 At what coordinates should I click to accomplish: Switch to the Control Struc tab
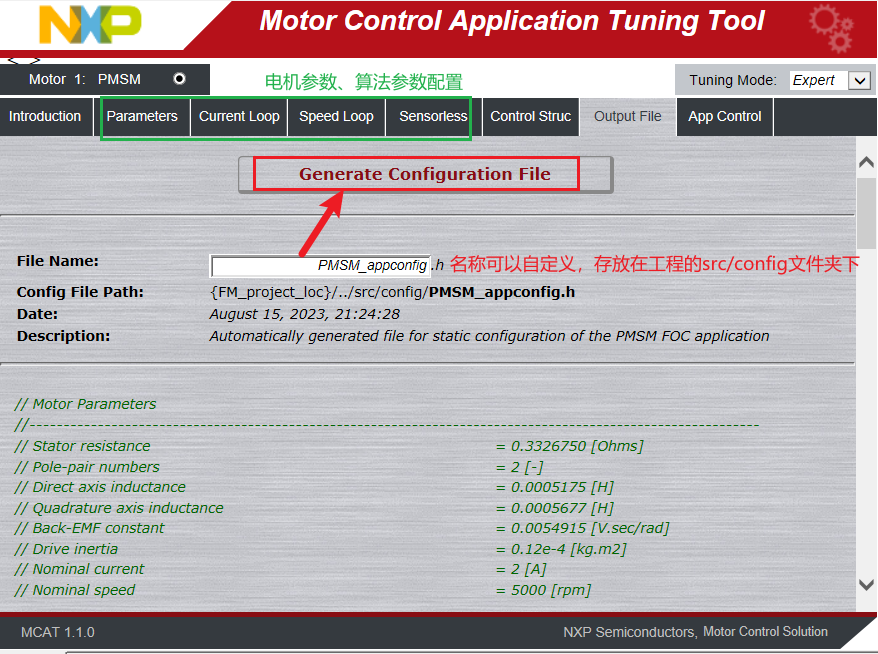click(x=530, y=116)
